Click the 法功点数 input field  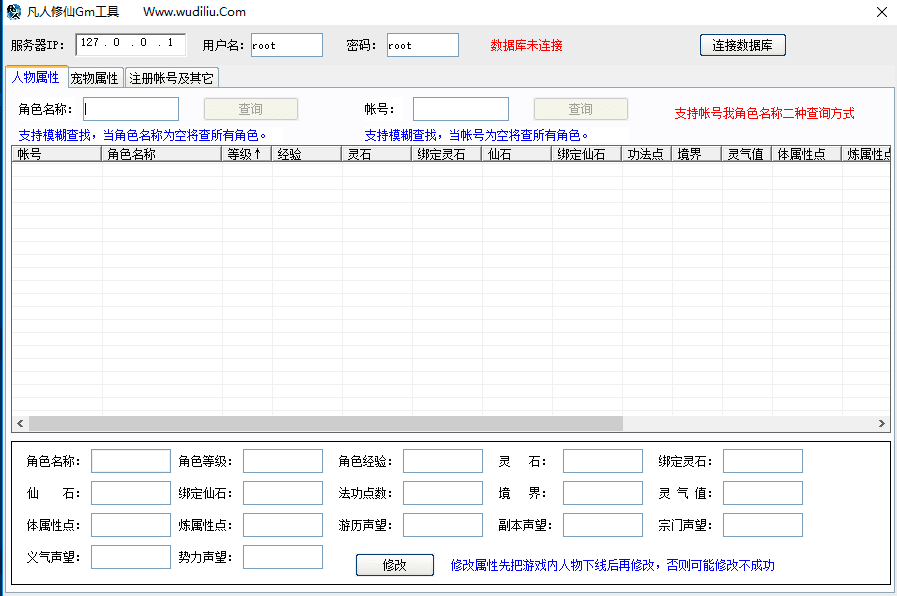[x=443, y=493]
